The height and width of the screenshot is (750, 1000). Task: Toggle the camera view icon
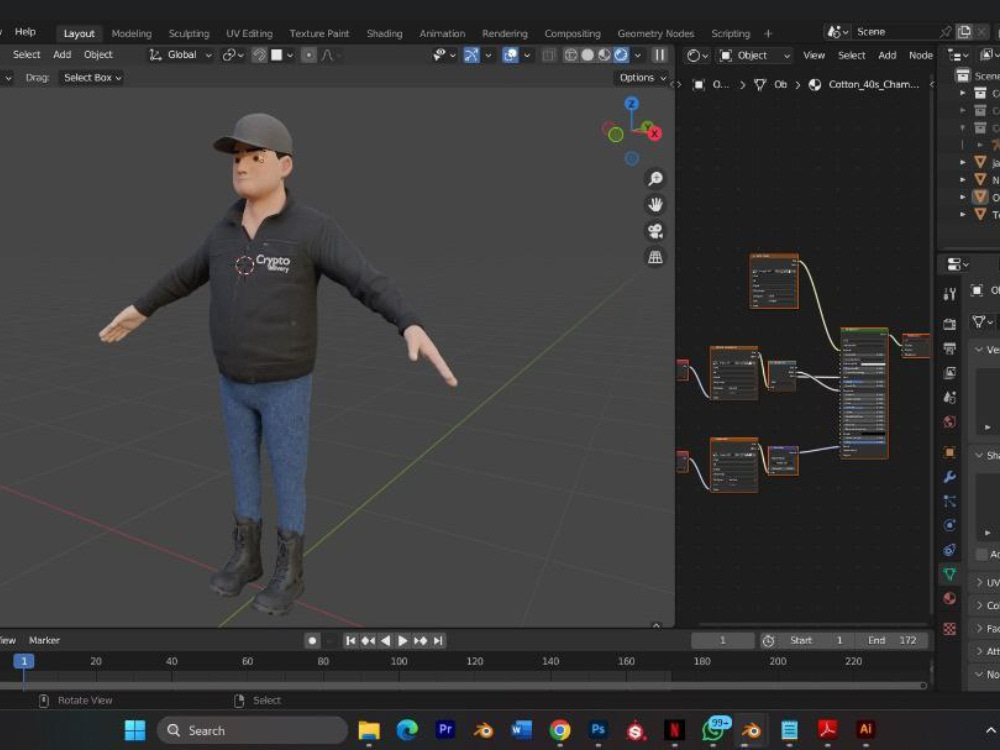pyautogui.click(x=655, y=231)
